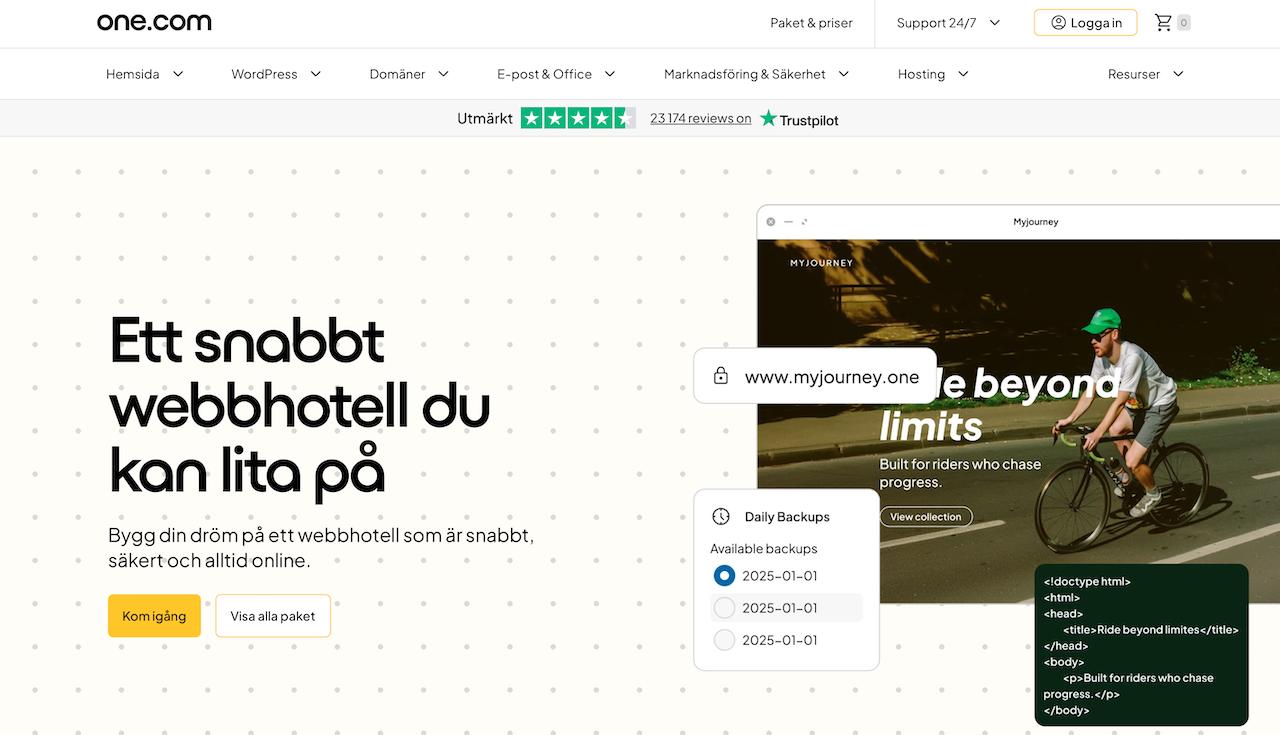This screenshot has width=1280, height=735.
Task: Click the Daily Backups clock icon
Action: click(x=721, y=517)
